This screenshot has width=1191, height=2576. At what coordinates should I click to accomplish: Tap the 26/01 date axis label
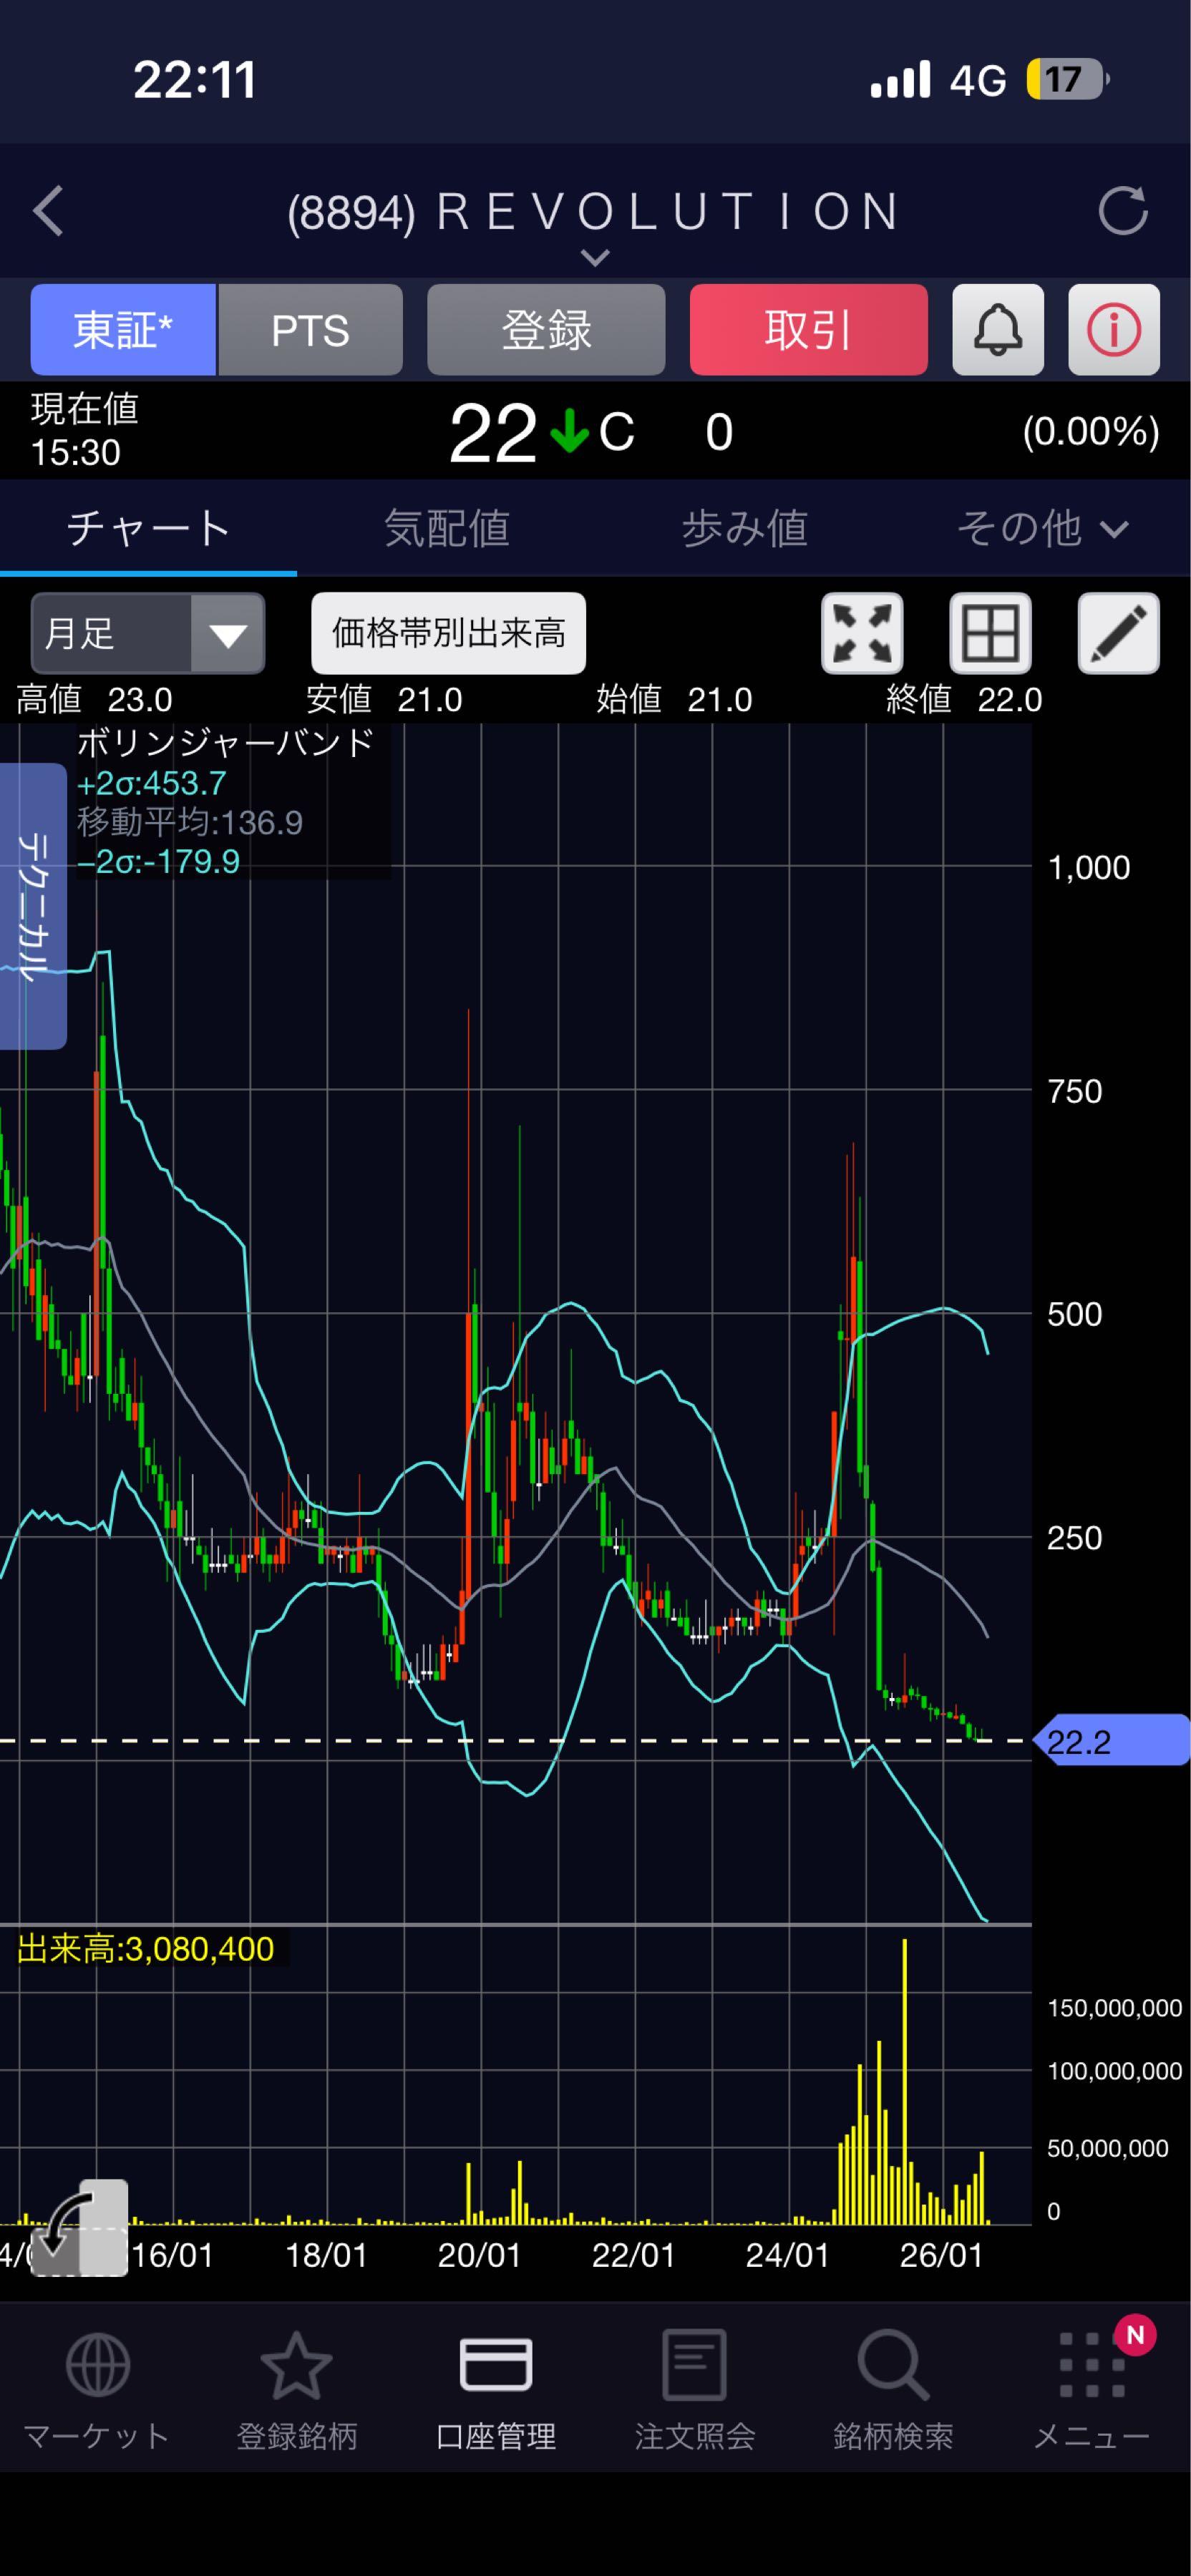tap(942, 2255)
